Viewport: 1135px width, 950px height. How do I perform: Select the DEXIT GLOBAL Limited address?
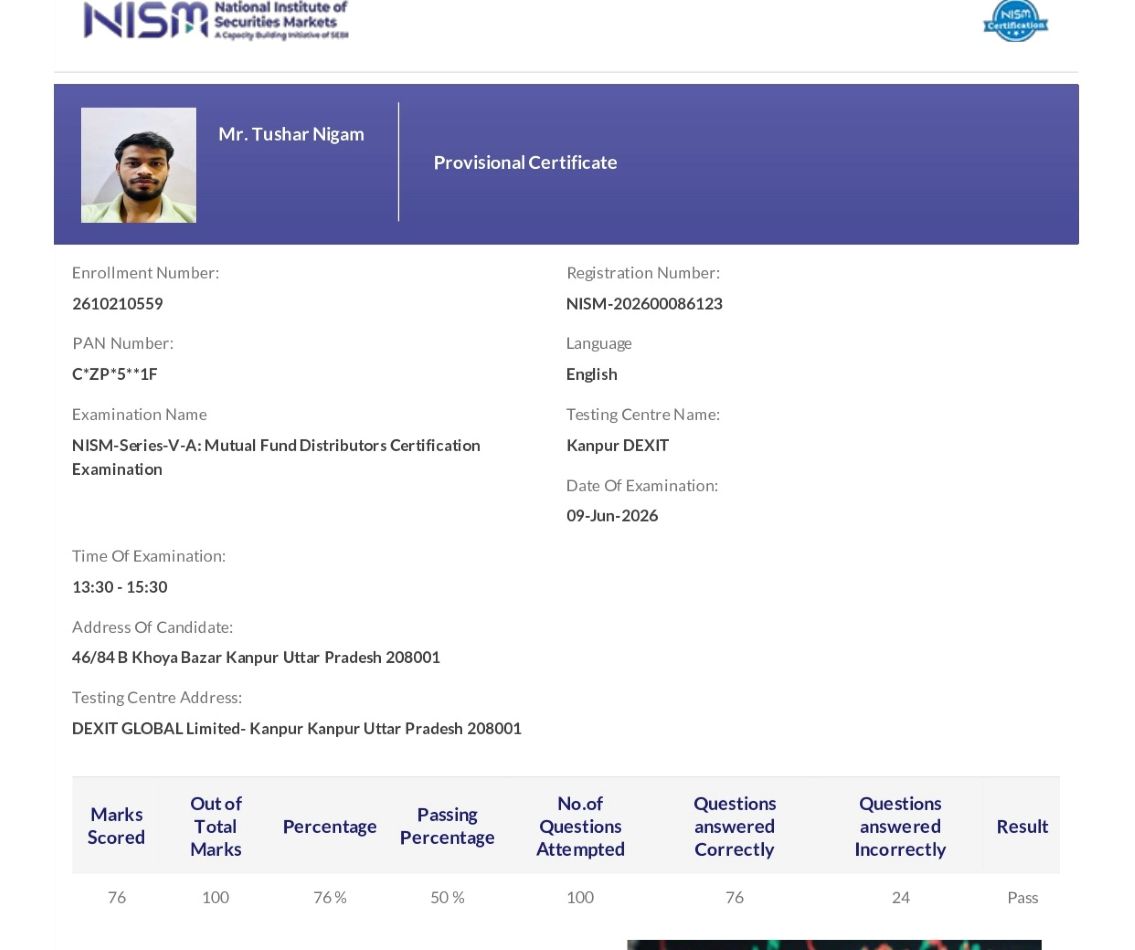(x=296, y=728)
